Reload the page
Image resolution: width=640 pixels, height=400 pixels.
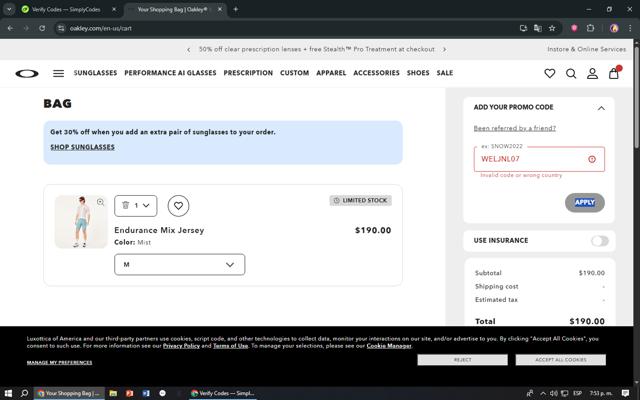(42, 28)
